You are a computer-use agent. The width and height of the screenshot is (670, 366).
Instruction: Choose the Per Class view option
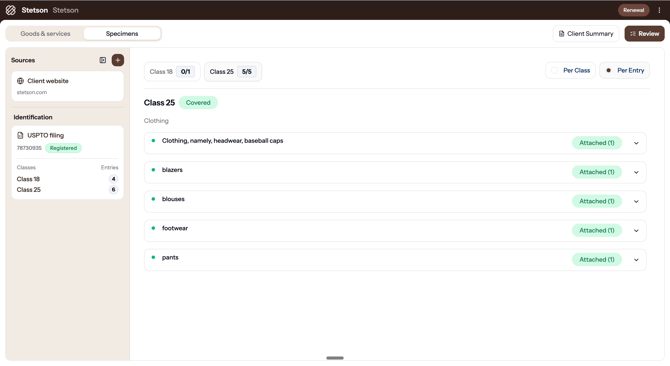point(570,70)
